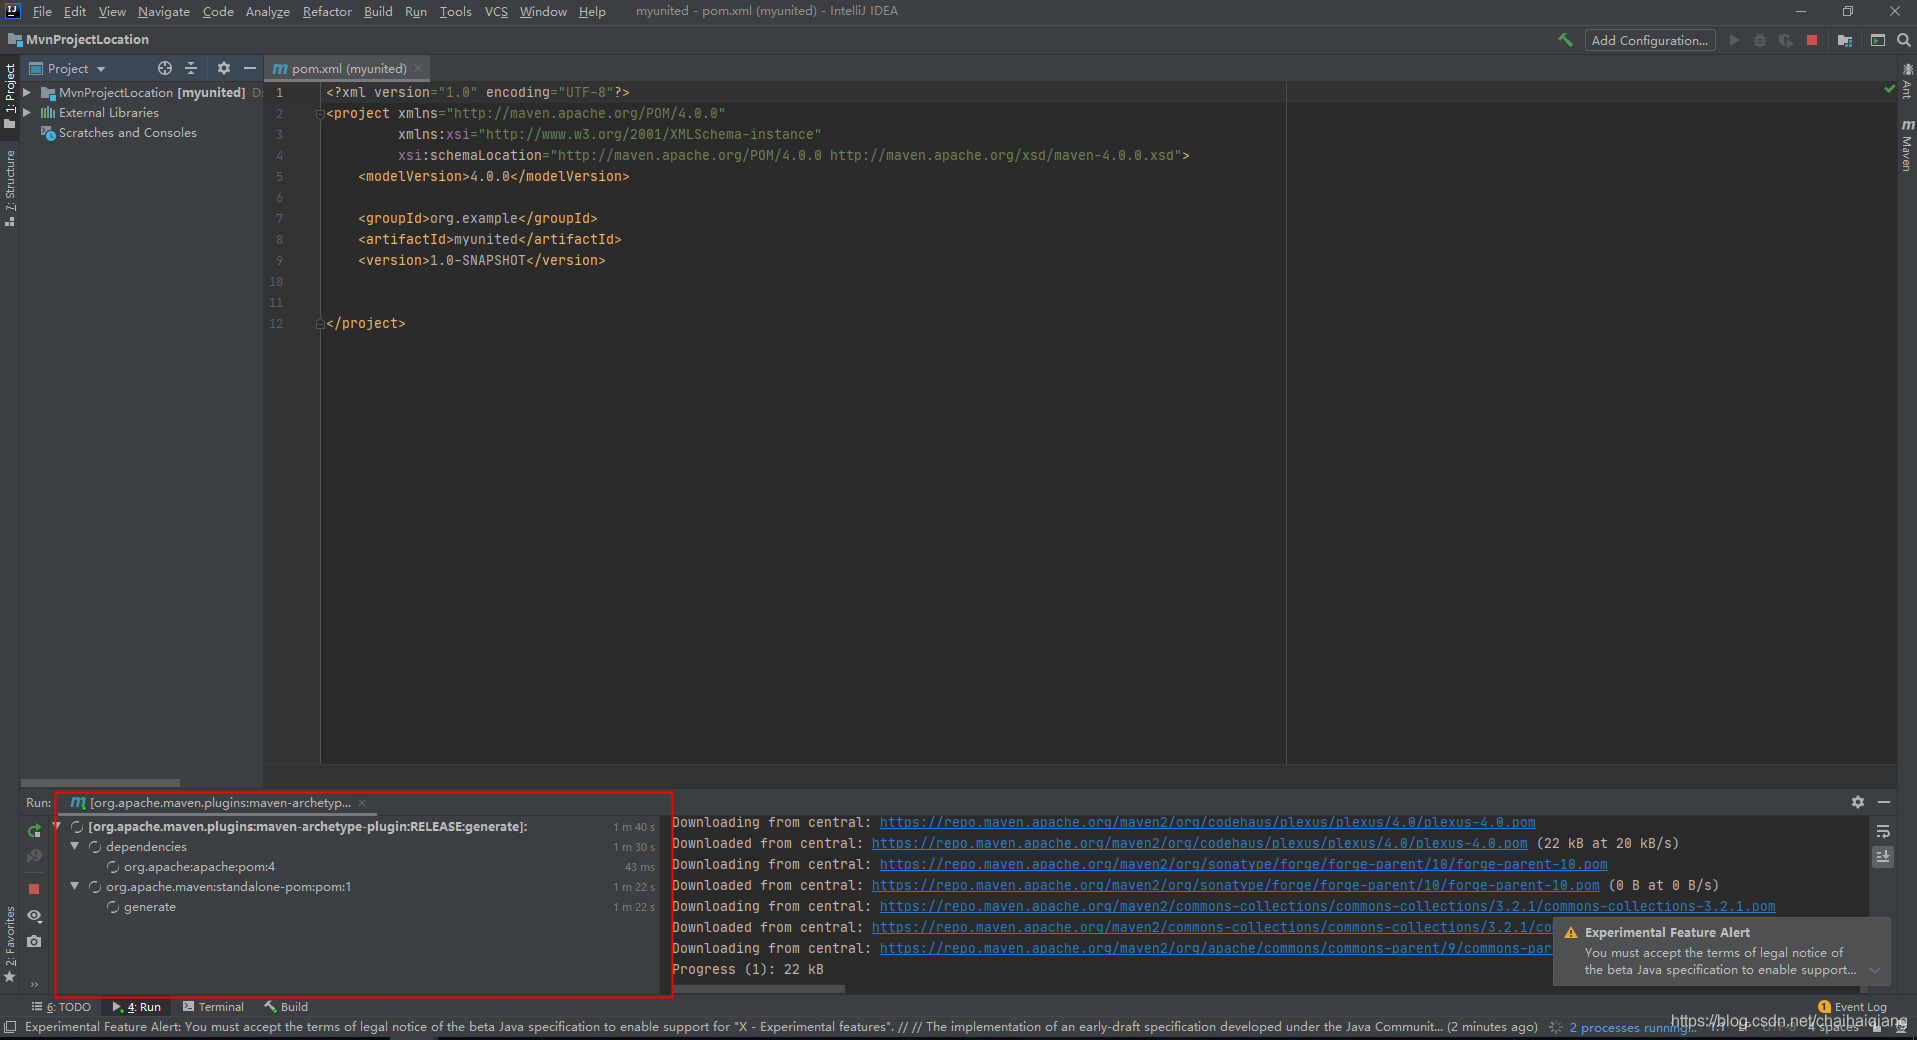Expand the MvnProjectLocation tree node

pos(27,92)
